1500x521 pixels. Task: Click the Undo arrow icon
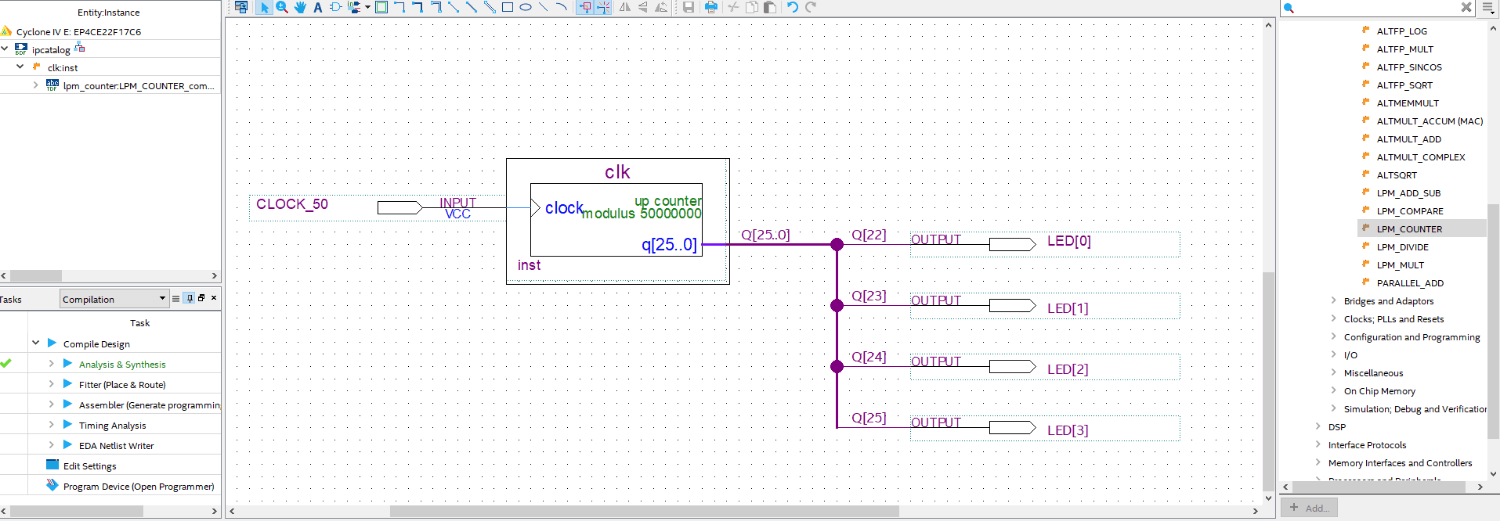pyautogui.click(x=792, y=7)
